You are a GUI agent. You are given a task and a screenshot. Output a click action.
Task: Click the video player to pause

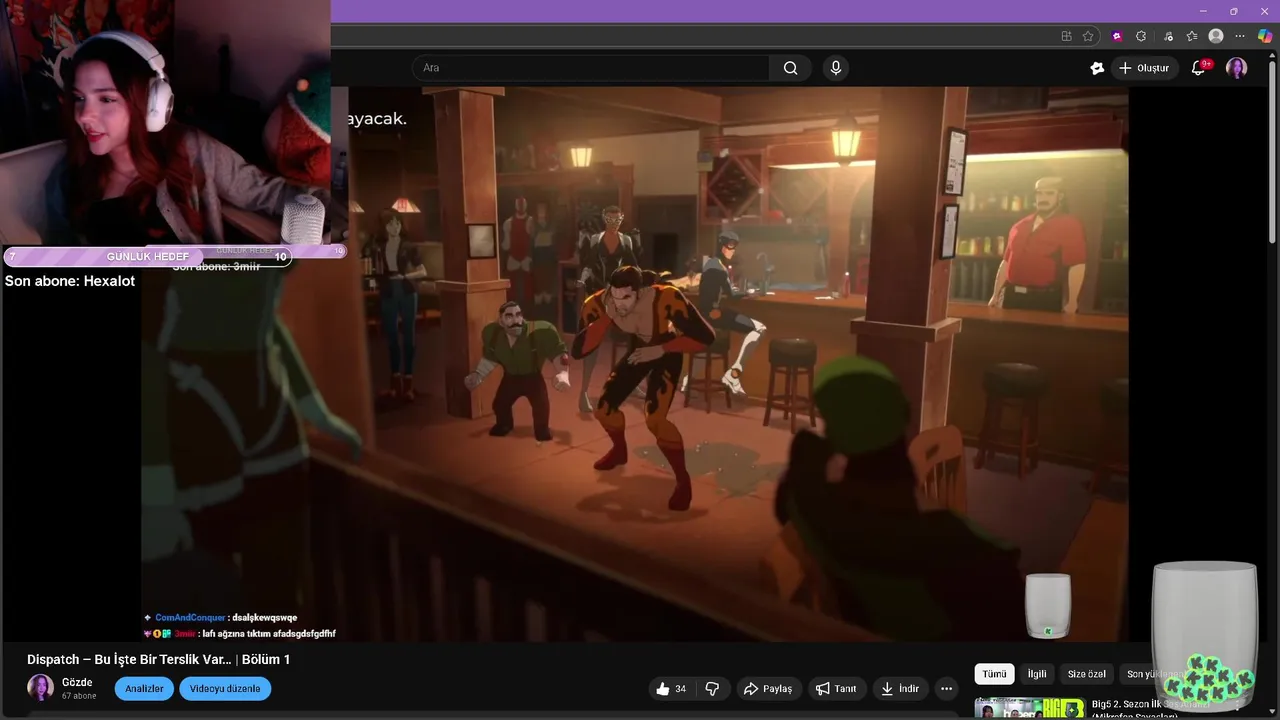click(x=634, y=364)
